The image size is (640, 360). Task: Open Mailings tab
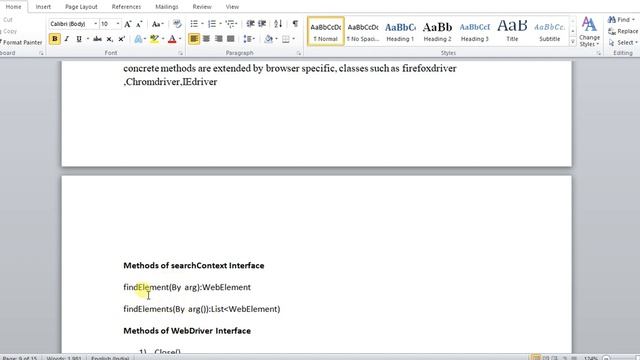(167, 7)
